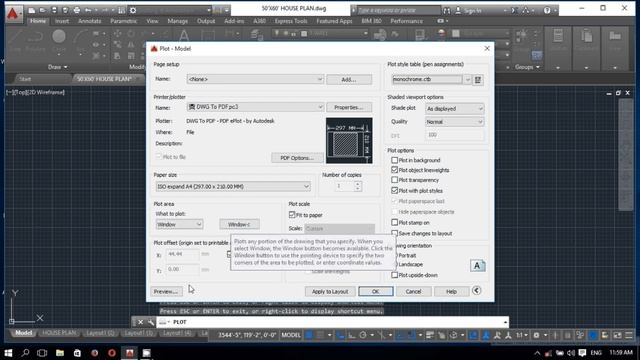Open the plot style table editor icon
The width and height of the screenshot is (640, 360).
[x=478, y=80]
